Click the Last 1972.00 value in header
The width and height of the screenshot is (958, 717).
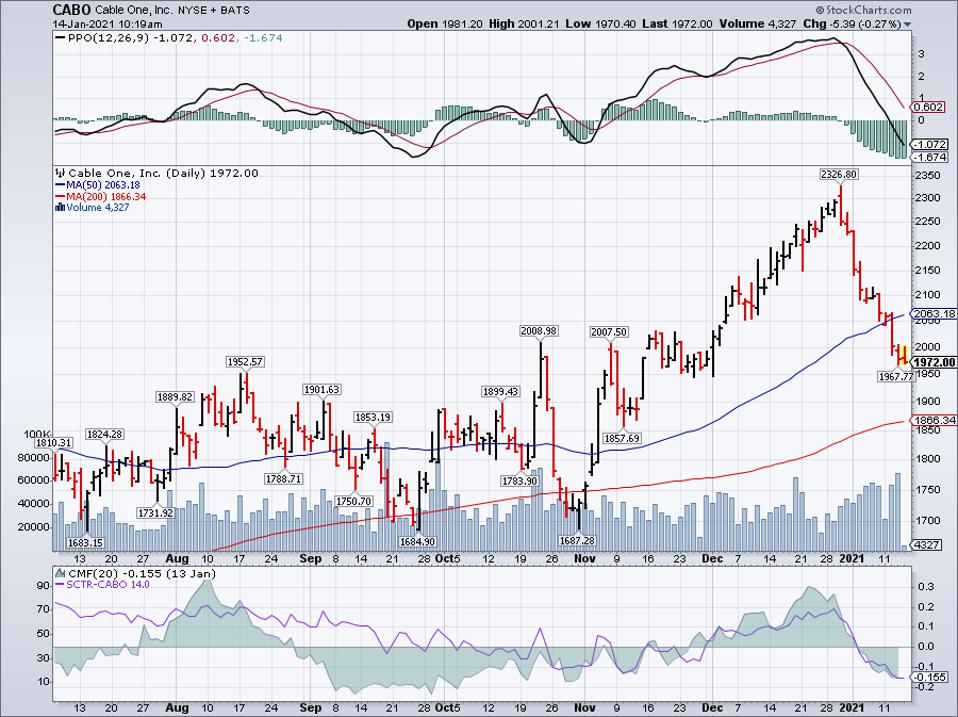click(x=678, y=24)
